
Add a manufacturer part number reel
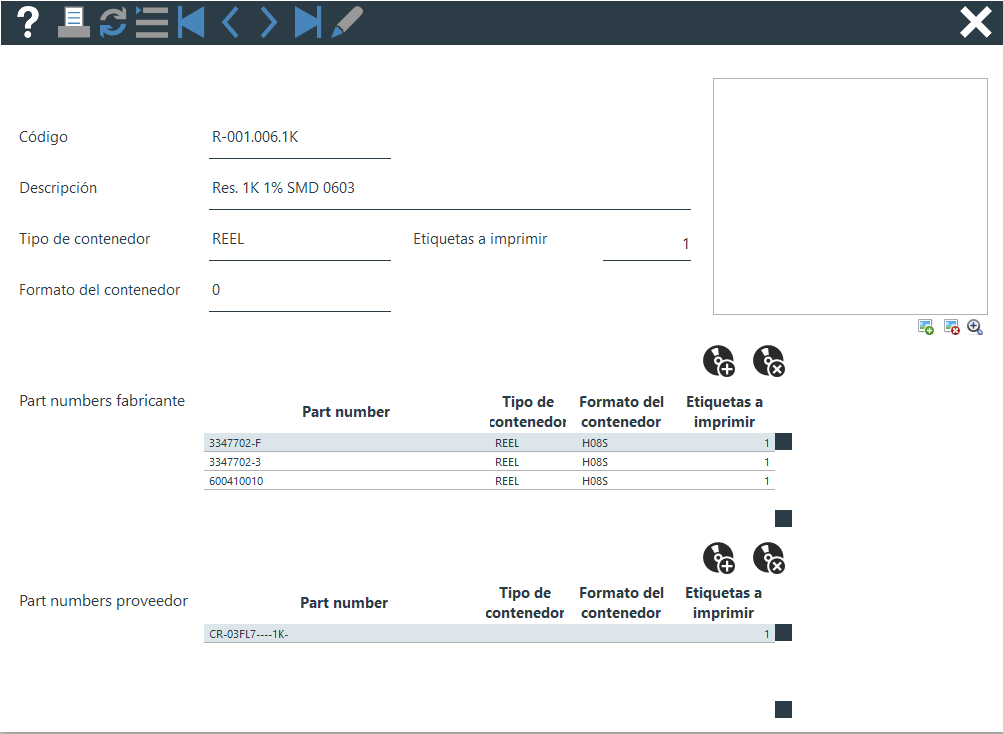click(x=719, y=361)
